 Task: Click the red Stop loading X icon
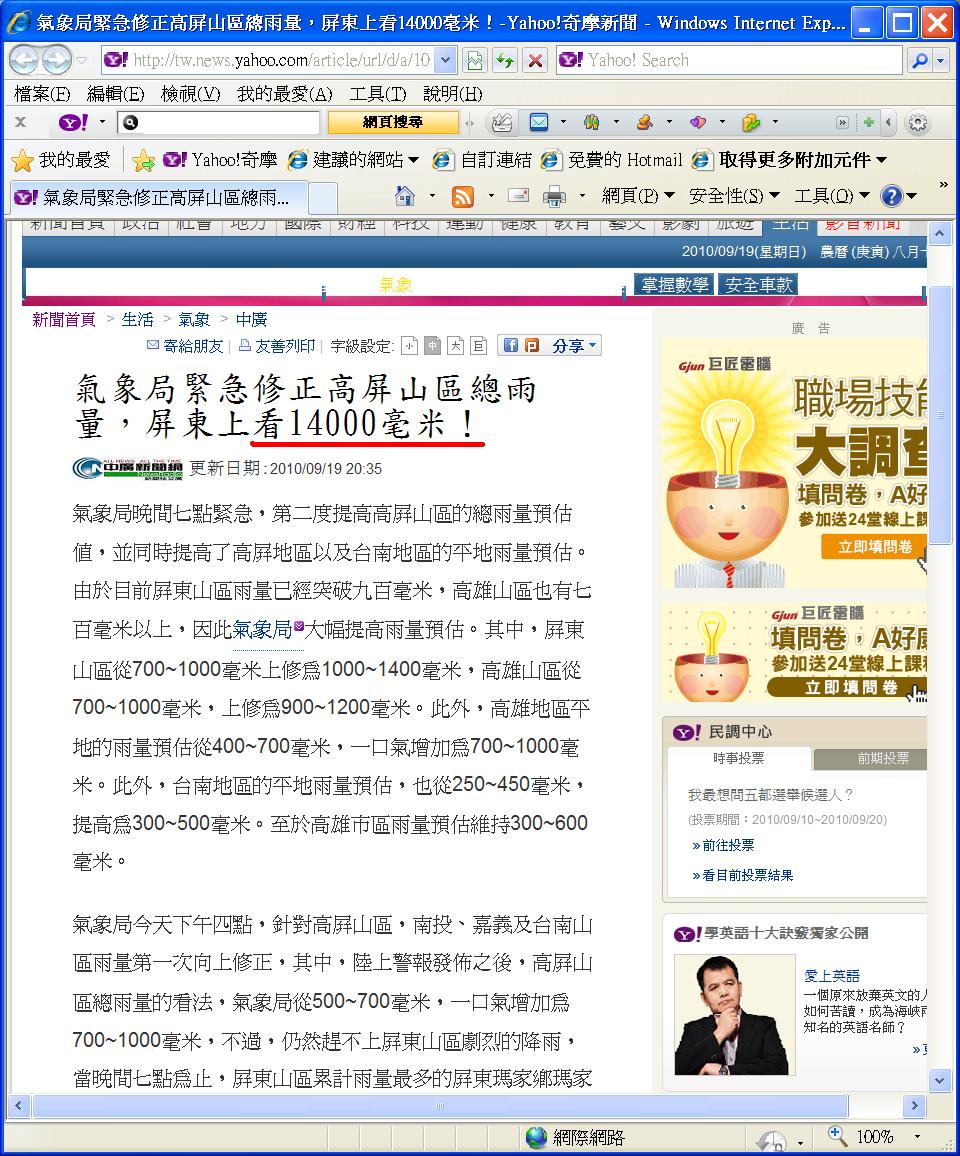point(535,60)
